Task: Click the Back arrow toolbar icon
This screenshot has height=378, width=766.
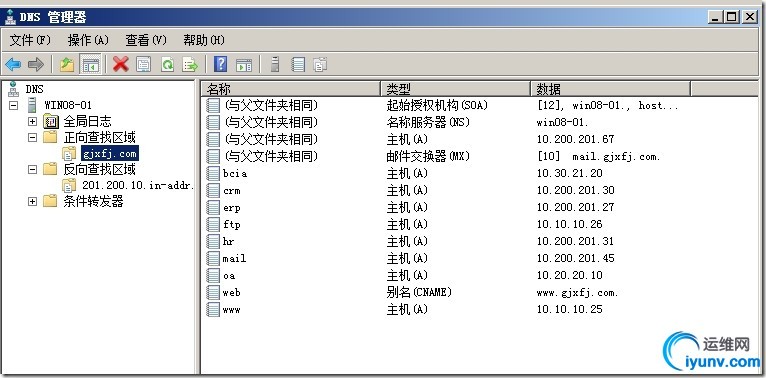Action: pyautogui.click(x=13, y=64)
